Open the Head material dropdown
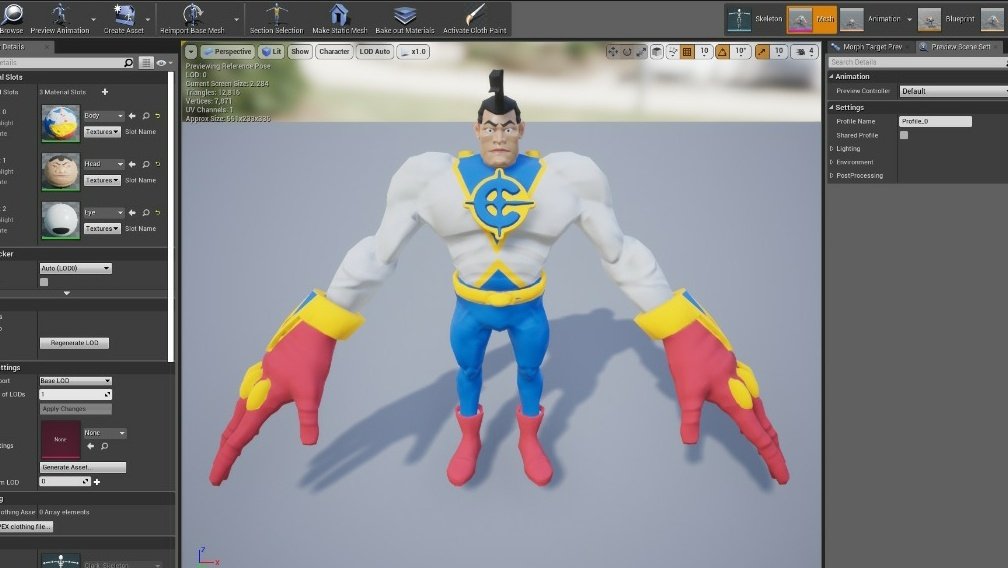Screen dimensions: 1008x568 pyautogui.click(x=104, y=164)
